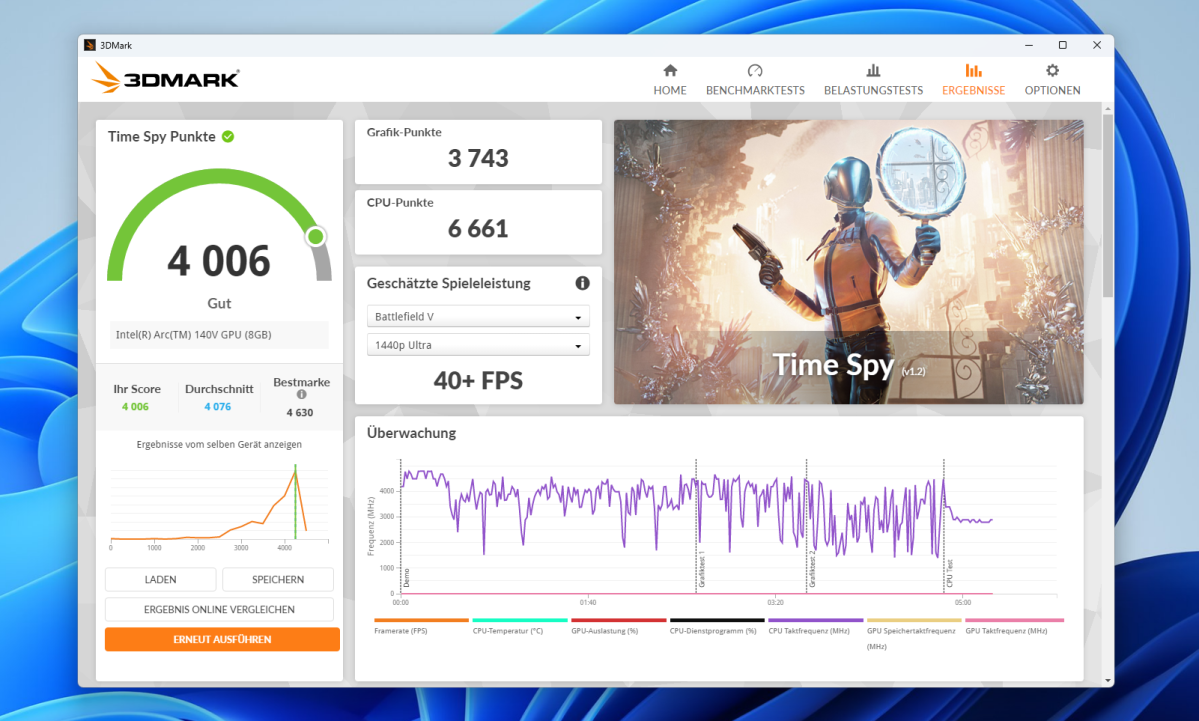Screen dimensions: 1199x721
Task: Maximize the 3DMark window
Action: [x=1062, y=45]
